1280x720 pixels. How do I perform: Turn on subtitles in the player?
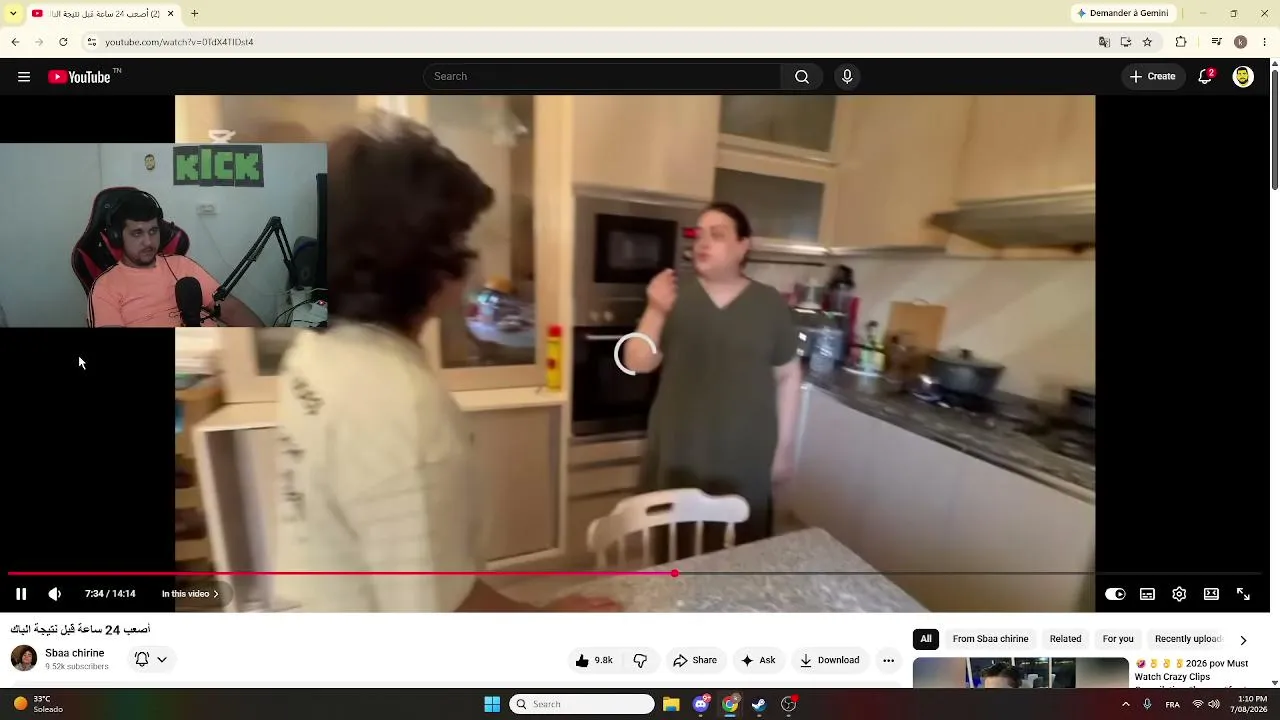coord(1147,594)
